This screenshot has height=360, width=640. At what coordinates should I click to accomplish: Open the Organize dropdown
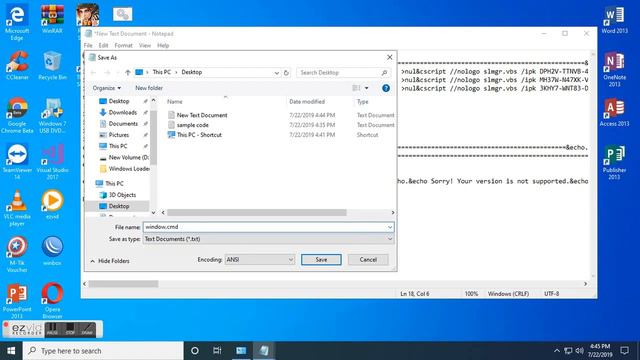107,88
